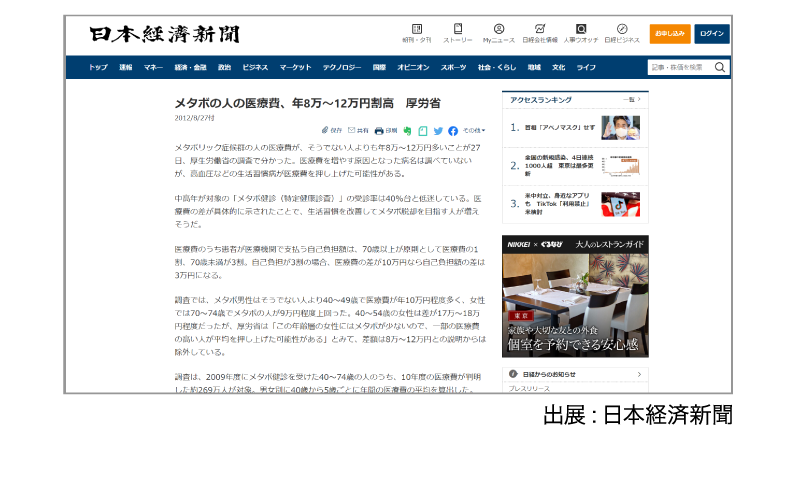Expand the アクセスランキング 一覧 chevron
Screen dimensions: 800x477
pos(631,100)
